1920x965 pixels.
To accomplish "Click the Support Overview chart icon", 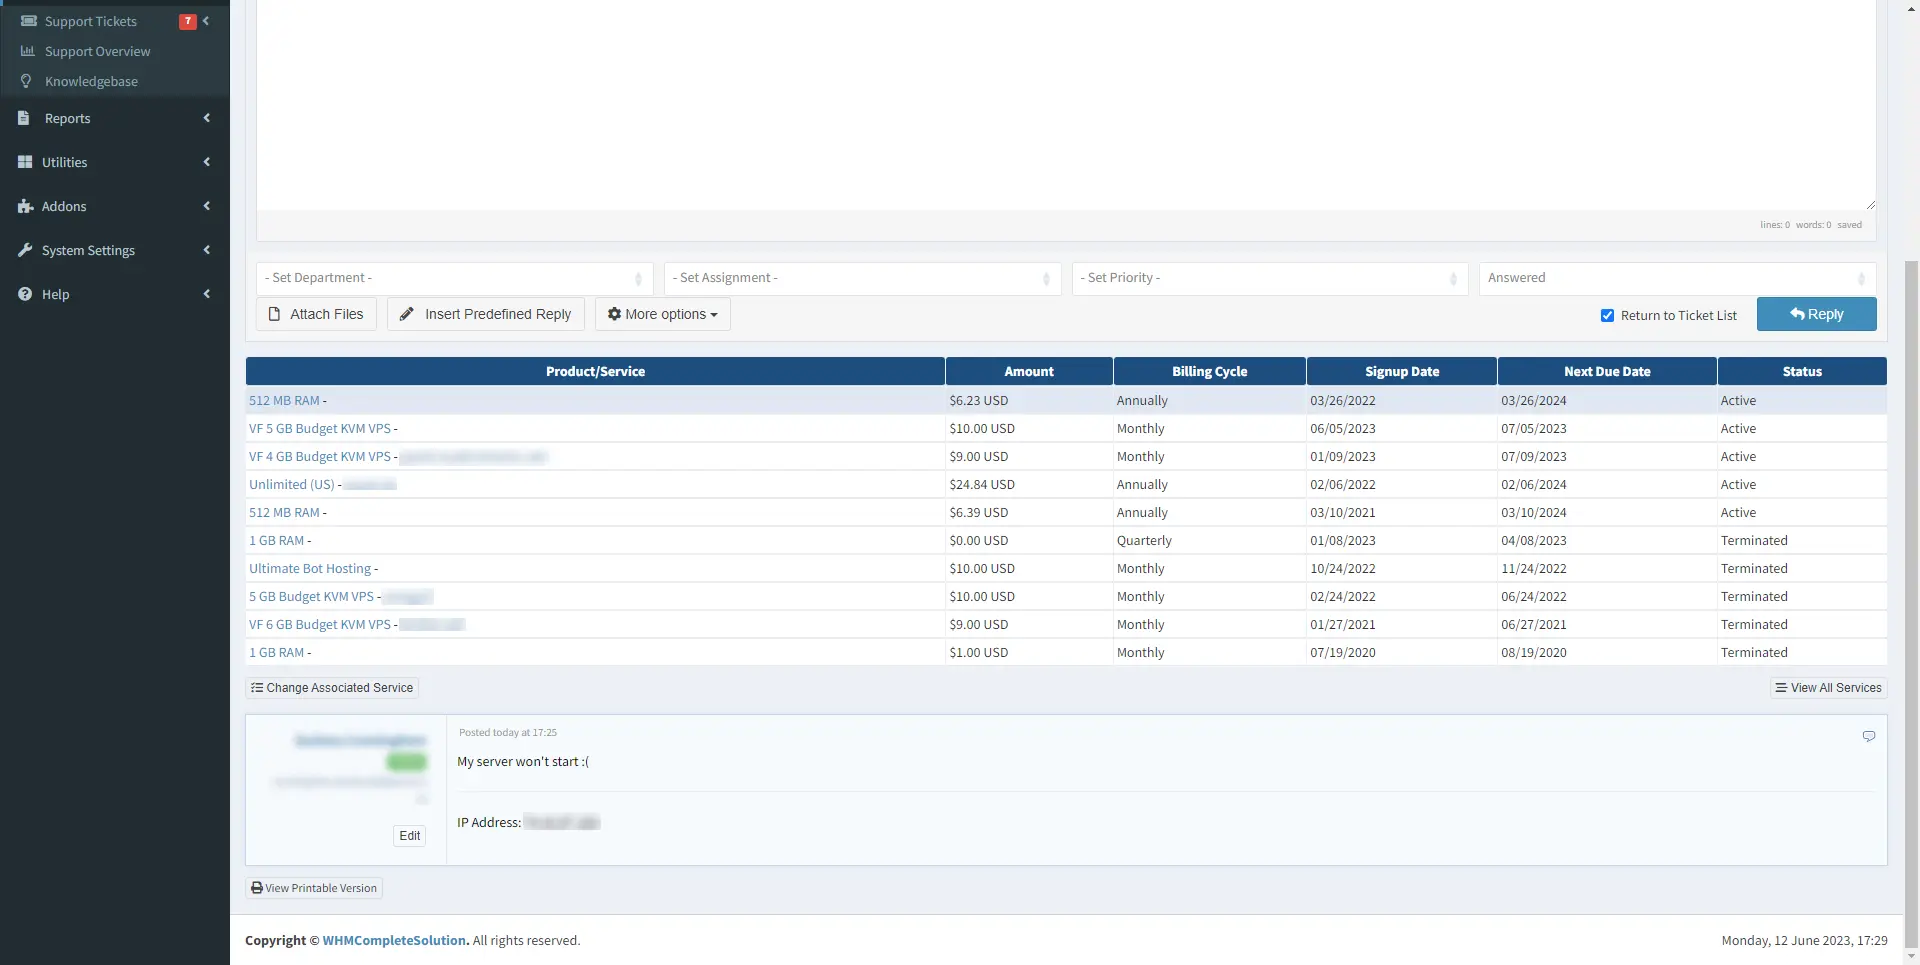I will point(27,51).
